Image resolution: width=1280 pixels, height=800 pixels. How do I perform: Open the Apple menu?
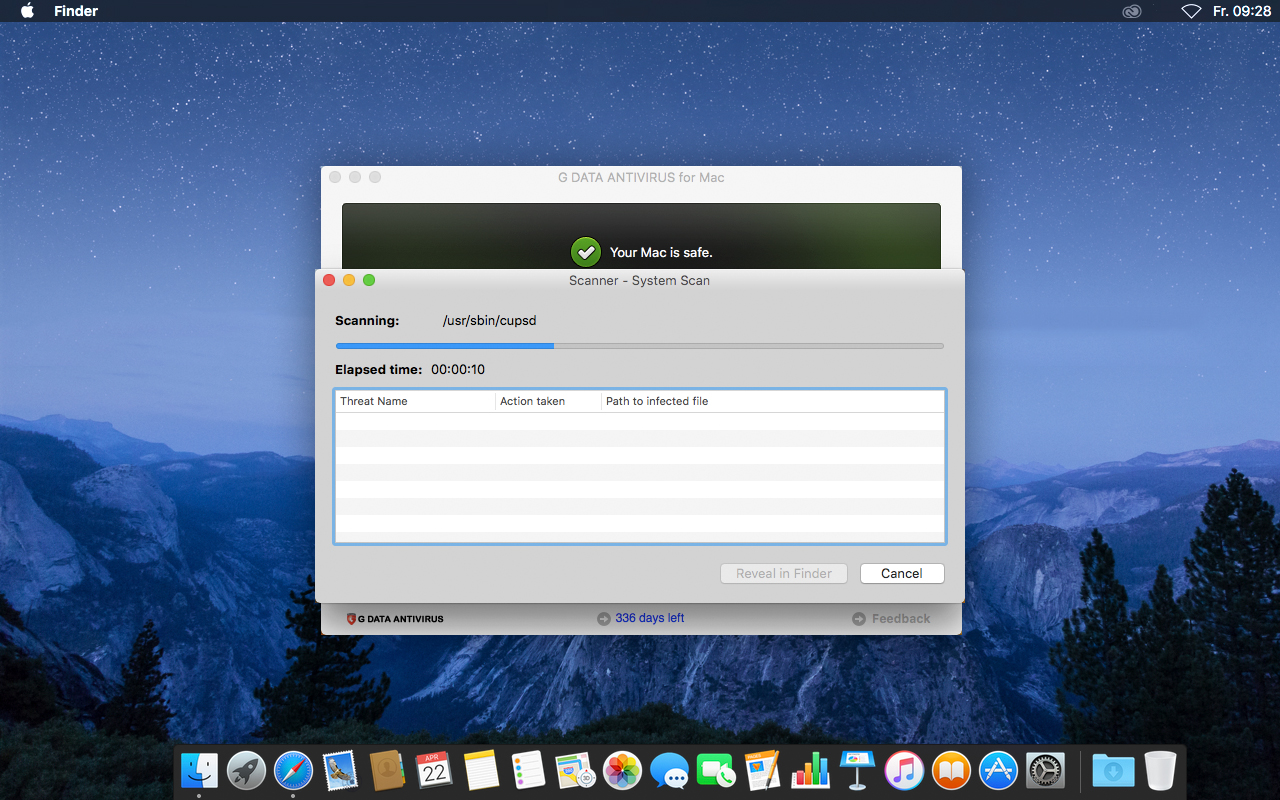pos(27,11)
